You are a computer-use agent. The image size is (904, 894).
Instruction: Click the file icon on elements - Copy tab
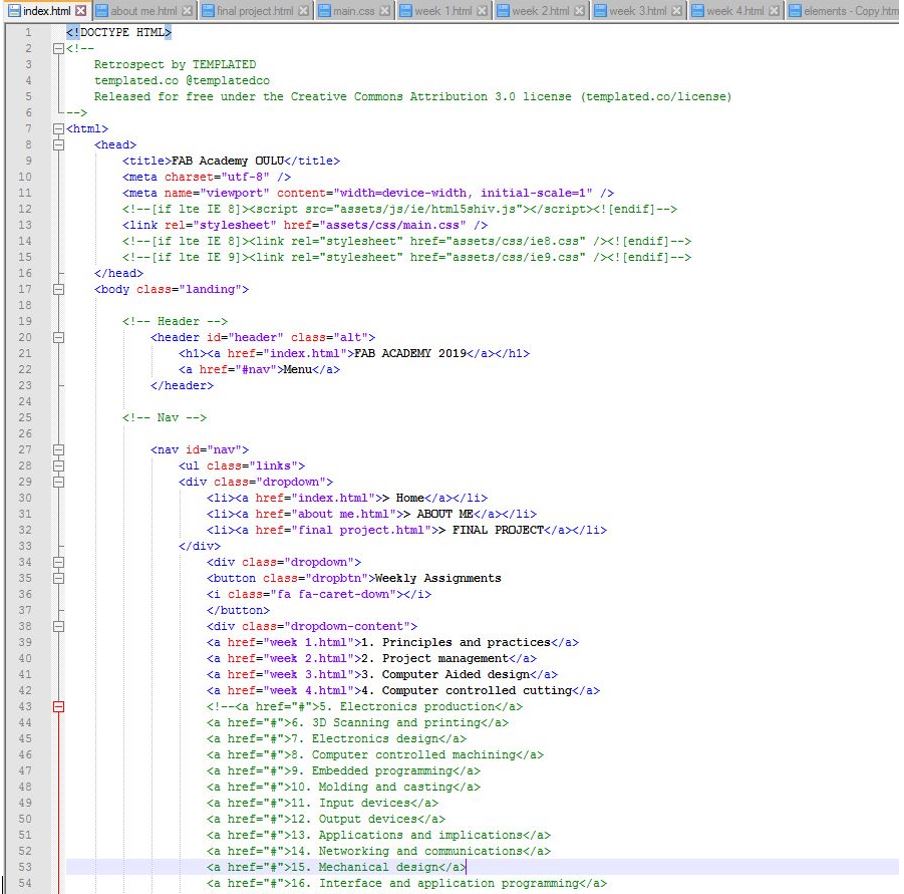click(x=795, y=10)
